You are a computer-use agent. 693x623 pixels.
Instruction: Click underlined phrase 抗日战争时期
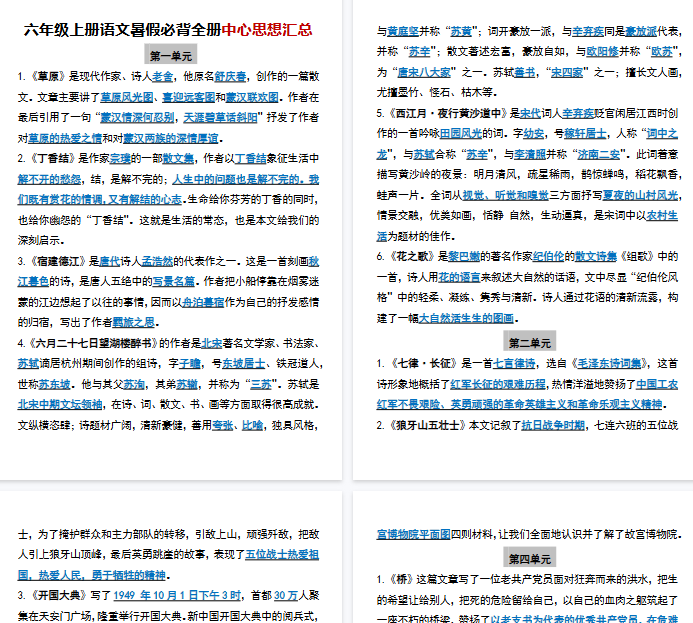pos(553,425)
